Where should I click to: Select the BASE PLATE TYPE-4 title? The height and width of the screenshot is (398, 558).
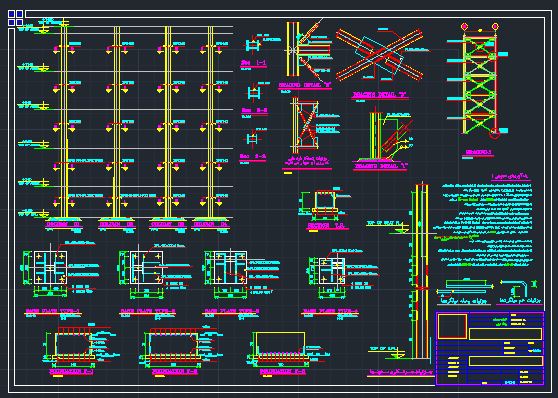(330, 311)
